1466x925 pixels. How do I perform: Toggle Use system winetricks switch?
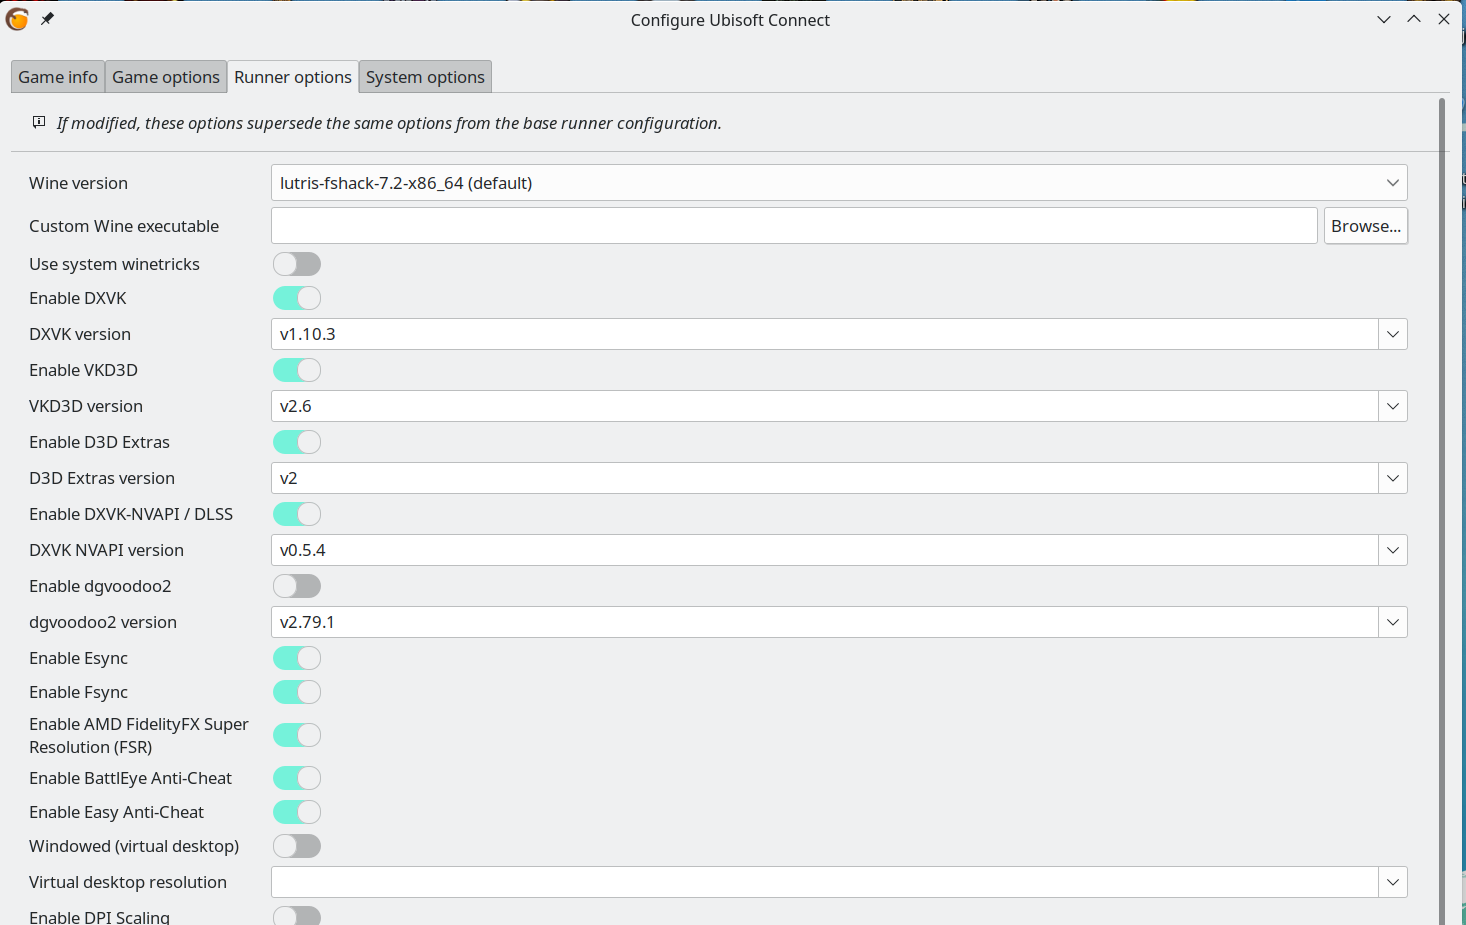click(x=297, y=264)
